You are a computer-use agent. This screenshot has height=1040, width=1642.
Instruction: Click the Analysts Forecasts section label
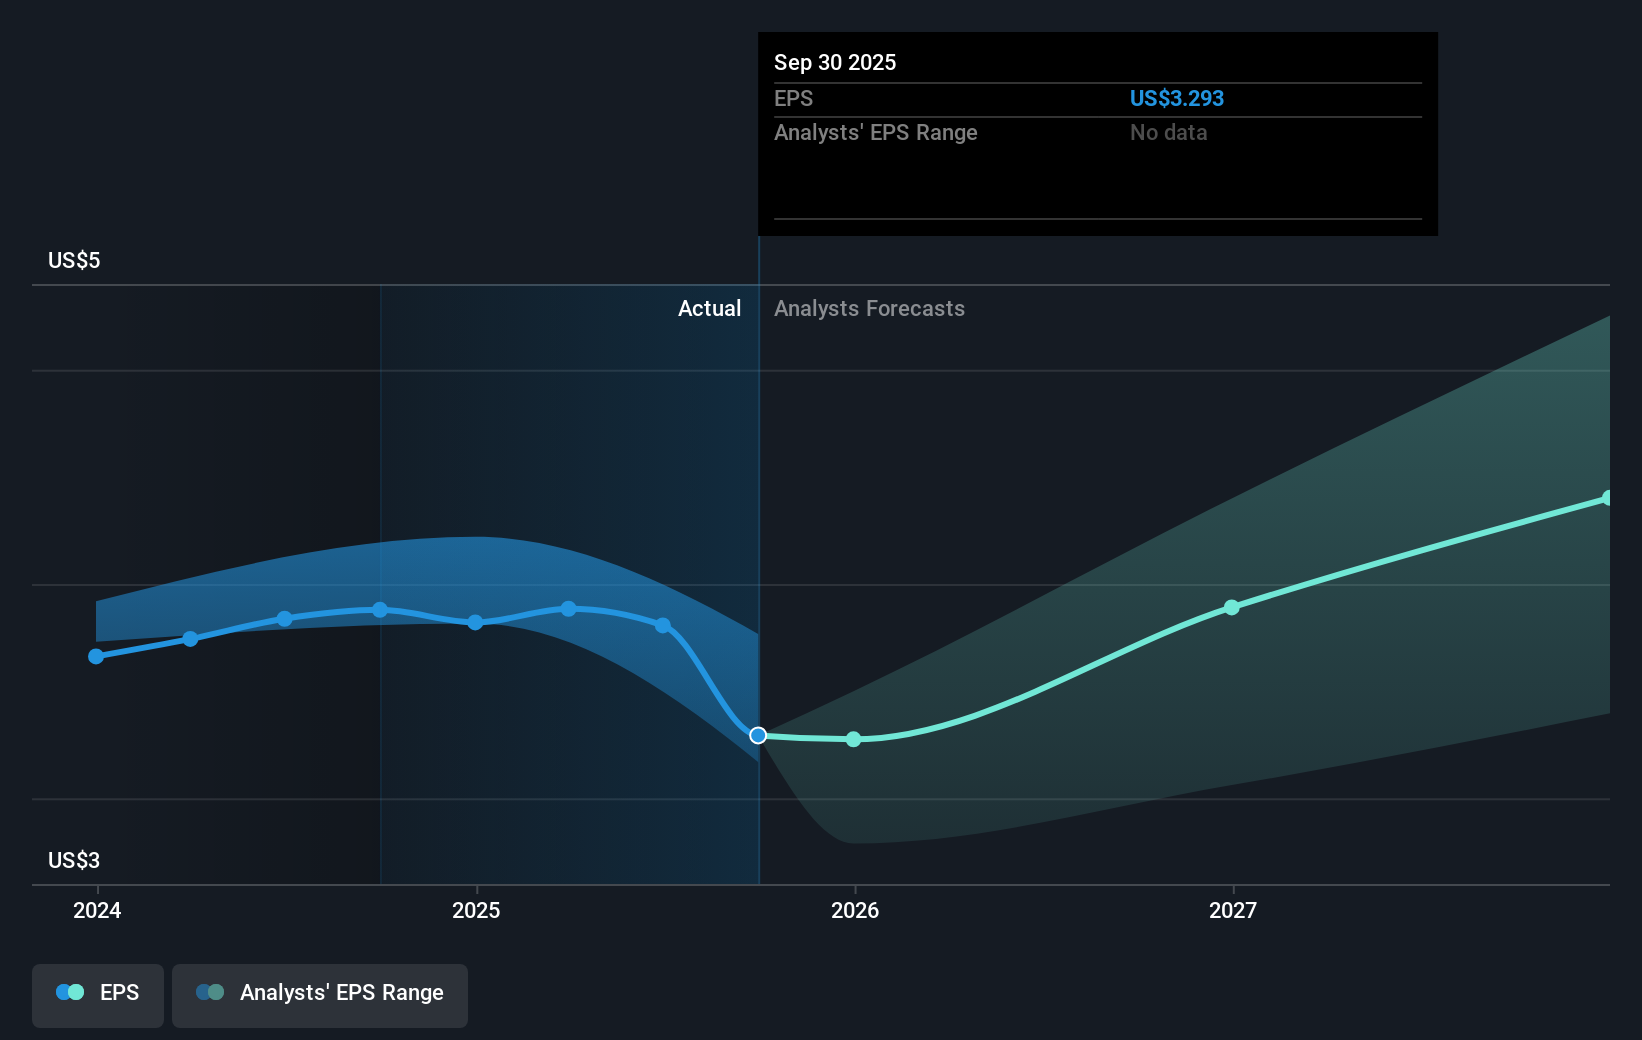point(869,308)
